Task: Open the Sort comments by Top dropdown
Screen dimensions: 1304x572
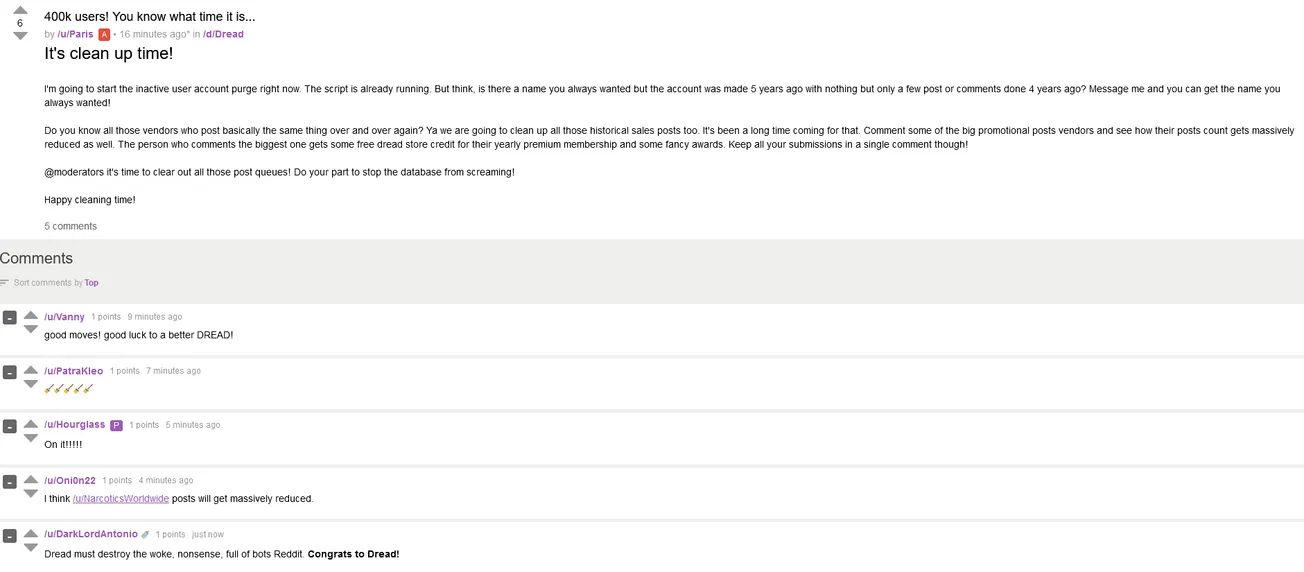Action: pos(91,283)
